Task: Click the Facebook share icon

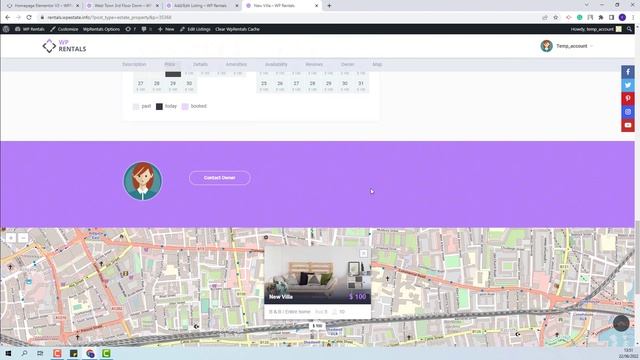Action: click(628, 72)
